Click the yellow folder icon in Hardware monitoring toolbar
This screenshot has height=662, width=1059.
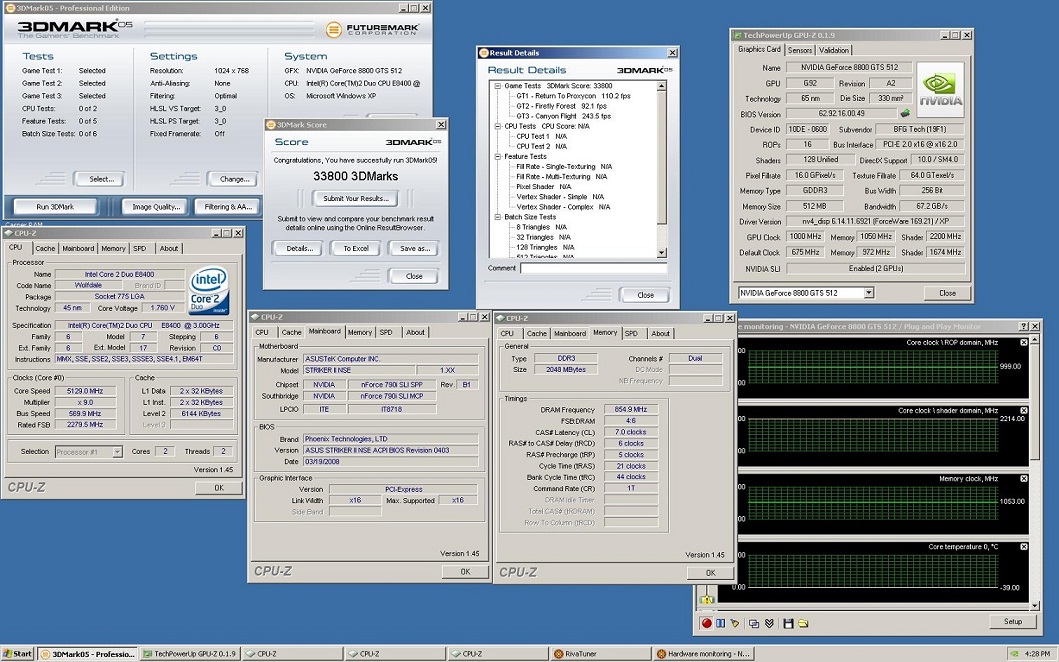pyautogui.click(x=803, y=623)
